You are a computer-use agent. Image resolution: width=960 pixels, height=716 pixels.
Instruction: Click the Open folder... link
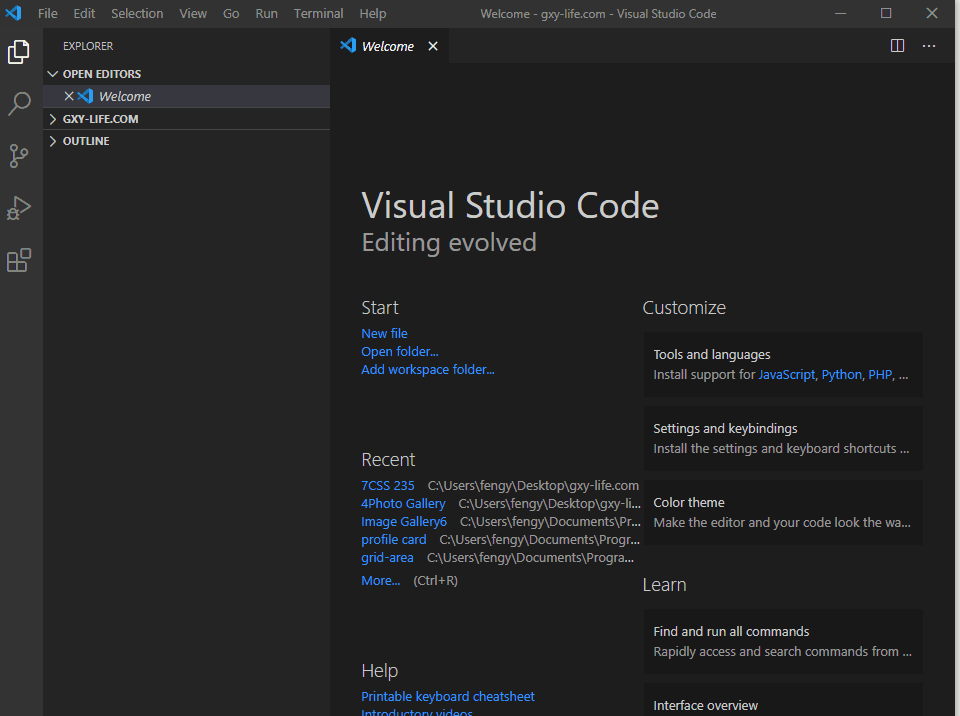[399, 352]
